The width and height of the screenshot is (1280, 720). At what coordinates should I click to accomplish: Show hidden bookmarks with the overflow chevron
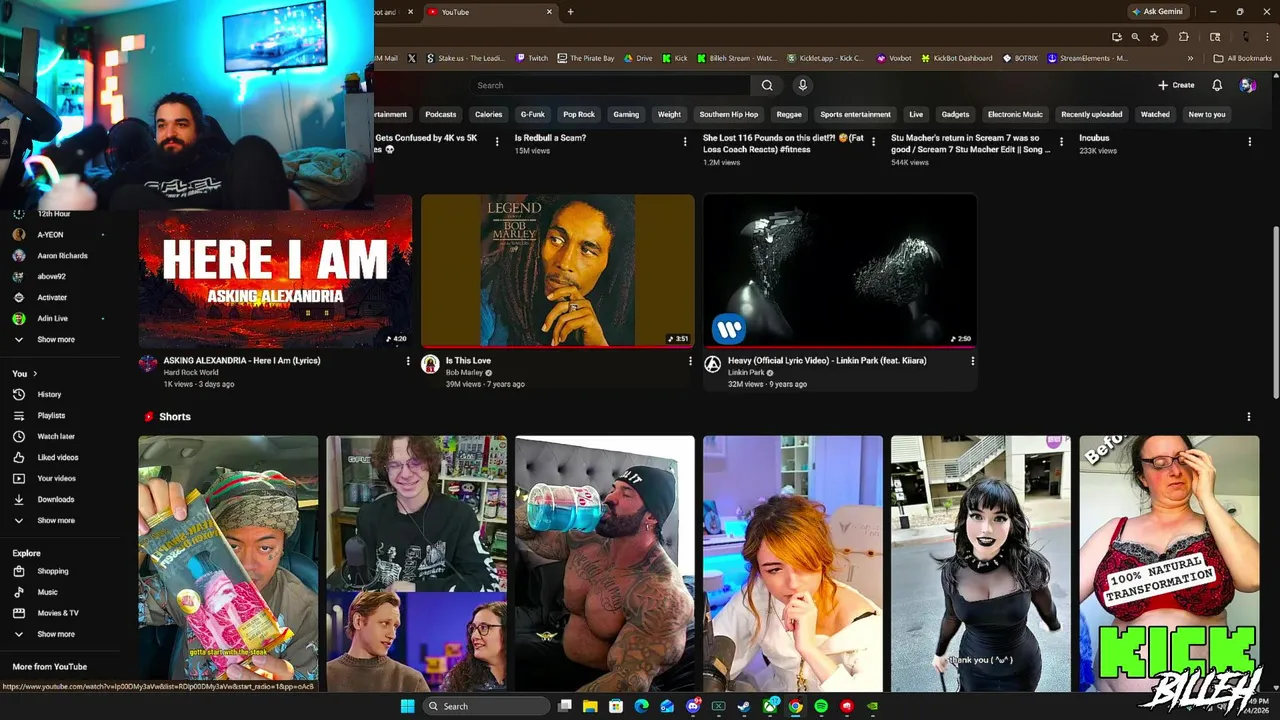click(1190, 58)
